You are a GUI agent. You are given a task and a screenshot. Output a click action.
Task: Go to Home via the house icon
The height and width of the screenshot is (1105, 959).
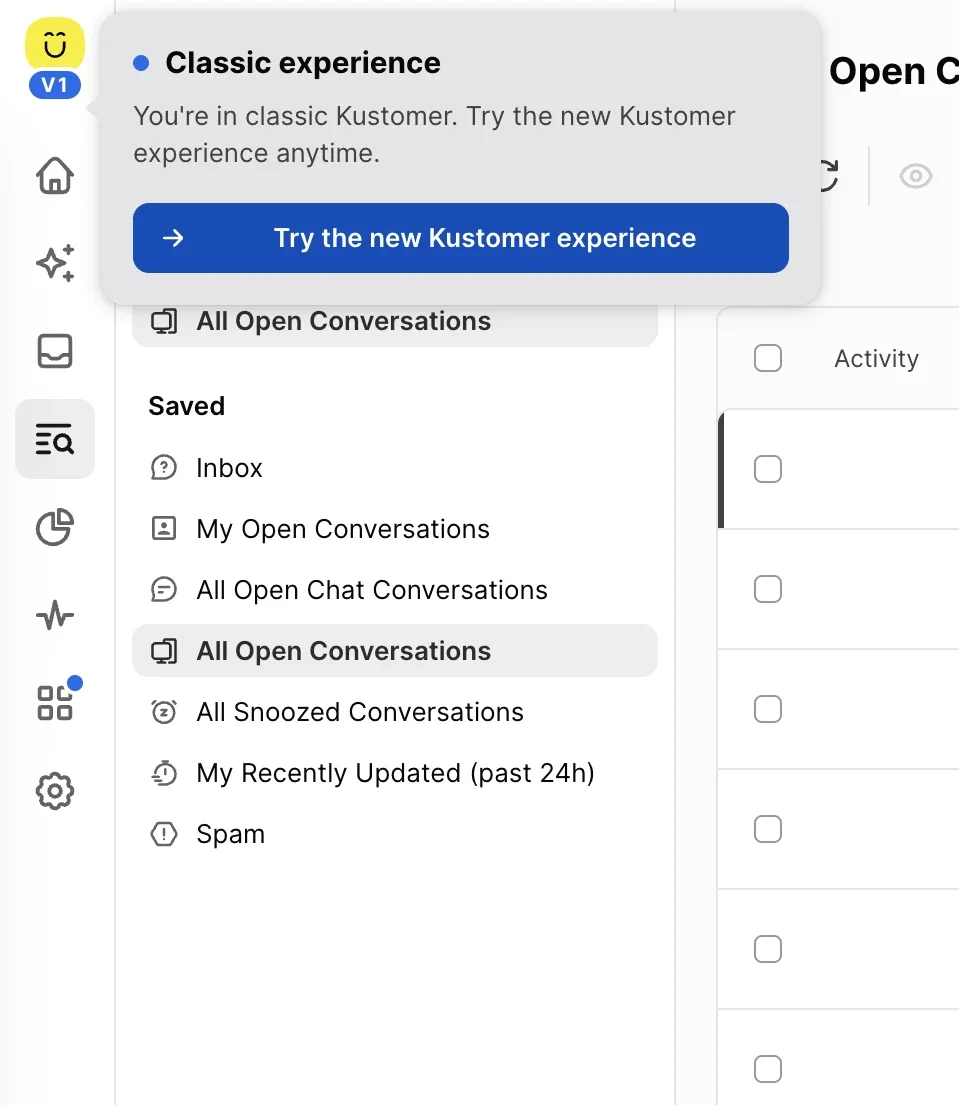[x=55, y=175]
